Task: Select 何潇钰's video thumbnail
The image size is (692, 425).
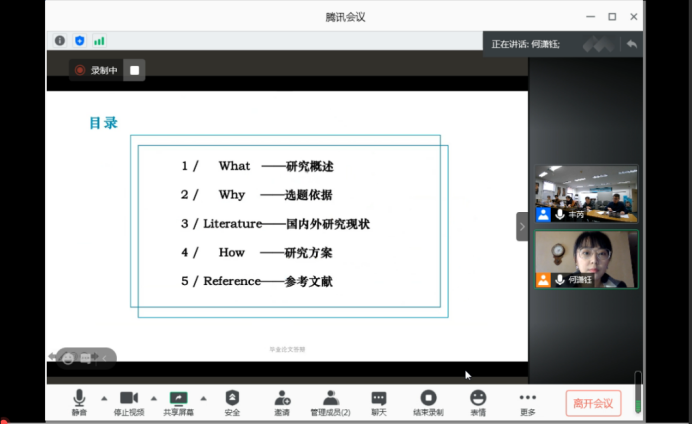Action: (x=586, y=259)
